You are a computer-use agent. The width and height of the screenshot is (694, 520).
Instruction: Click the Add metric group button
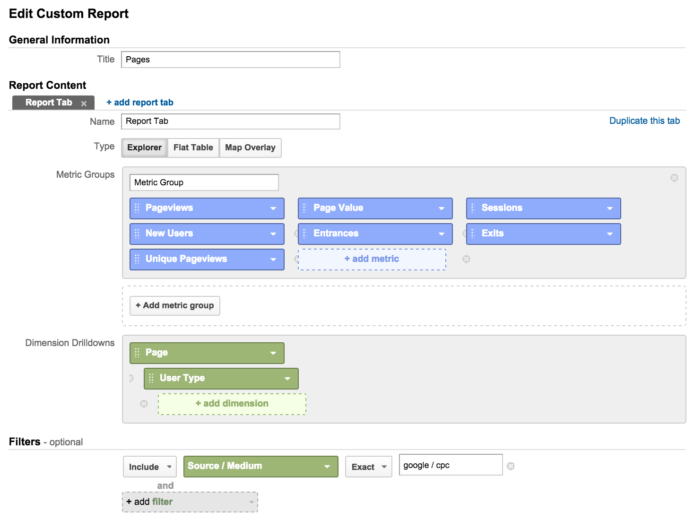tap(175, 306)
